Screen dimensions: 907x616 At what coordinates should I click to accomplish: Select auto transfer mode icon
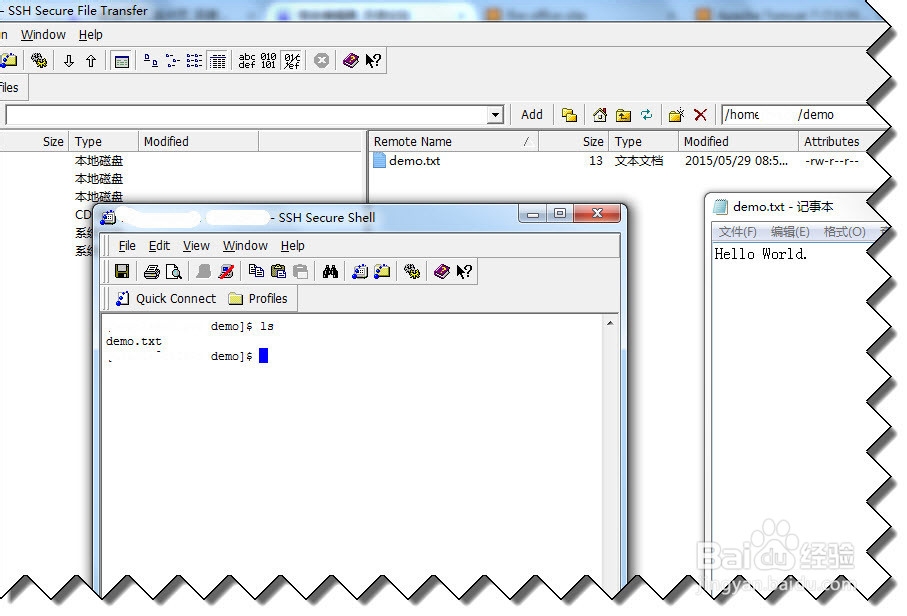coord(292,60)
